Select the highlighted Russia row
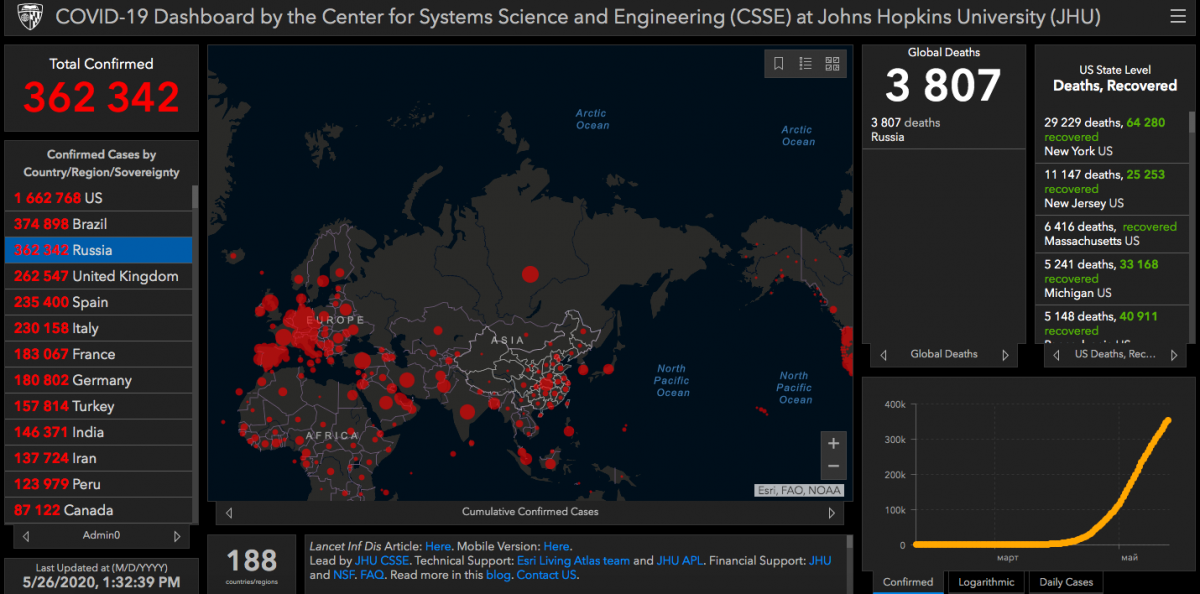The image size is (1200, 594). 98,250
